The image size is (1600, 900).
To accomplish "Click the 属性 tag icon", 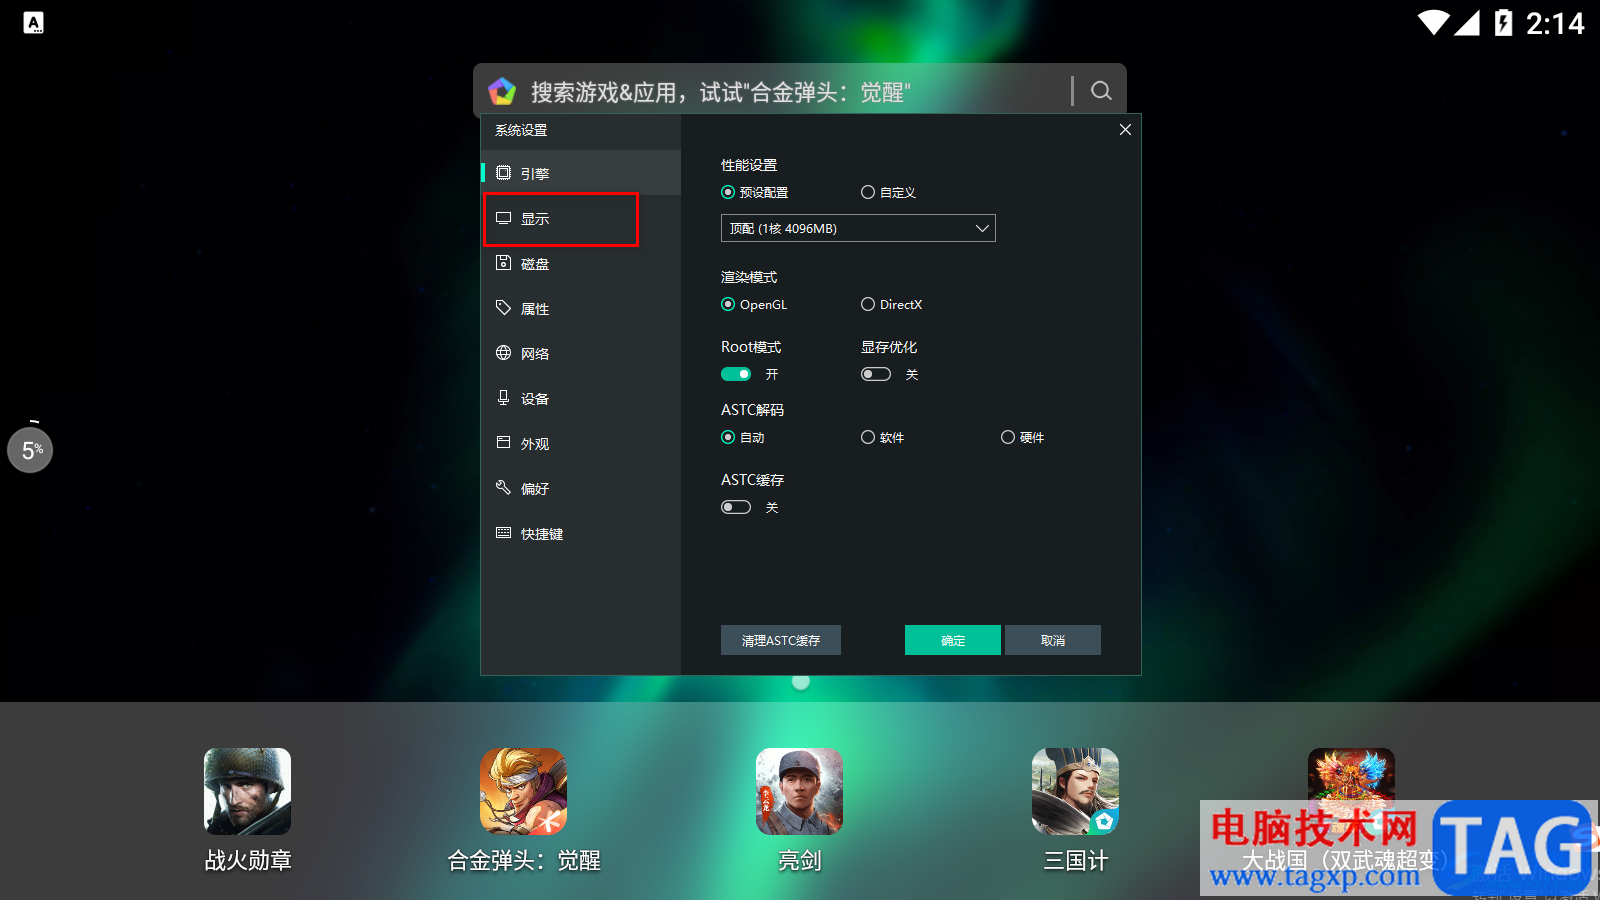I will coord(503,307).
